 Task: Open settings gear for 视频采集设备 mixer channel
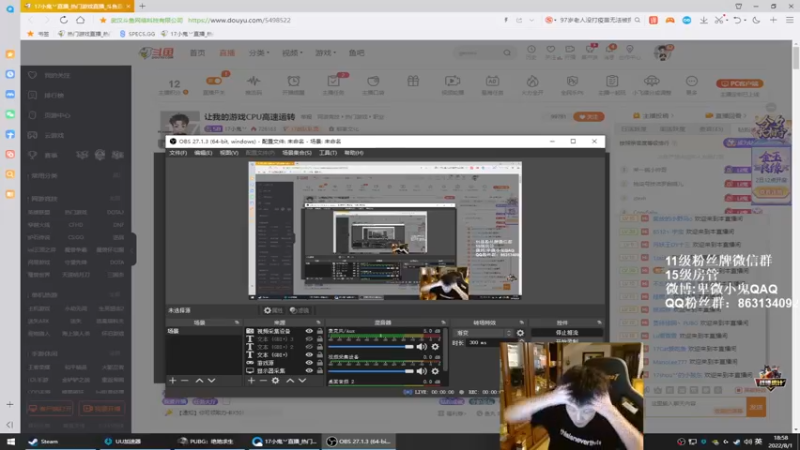coord(435,371)
